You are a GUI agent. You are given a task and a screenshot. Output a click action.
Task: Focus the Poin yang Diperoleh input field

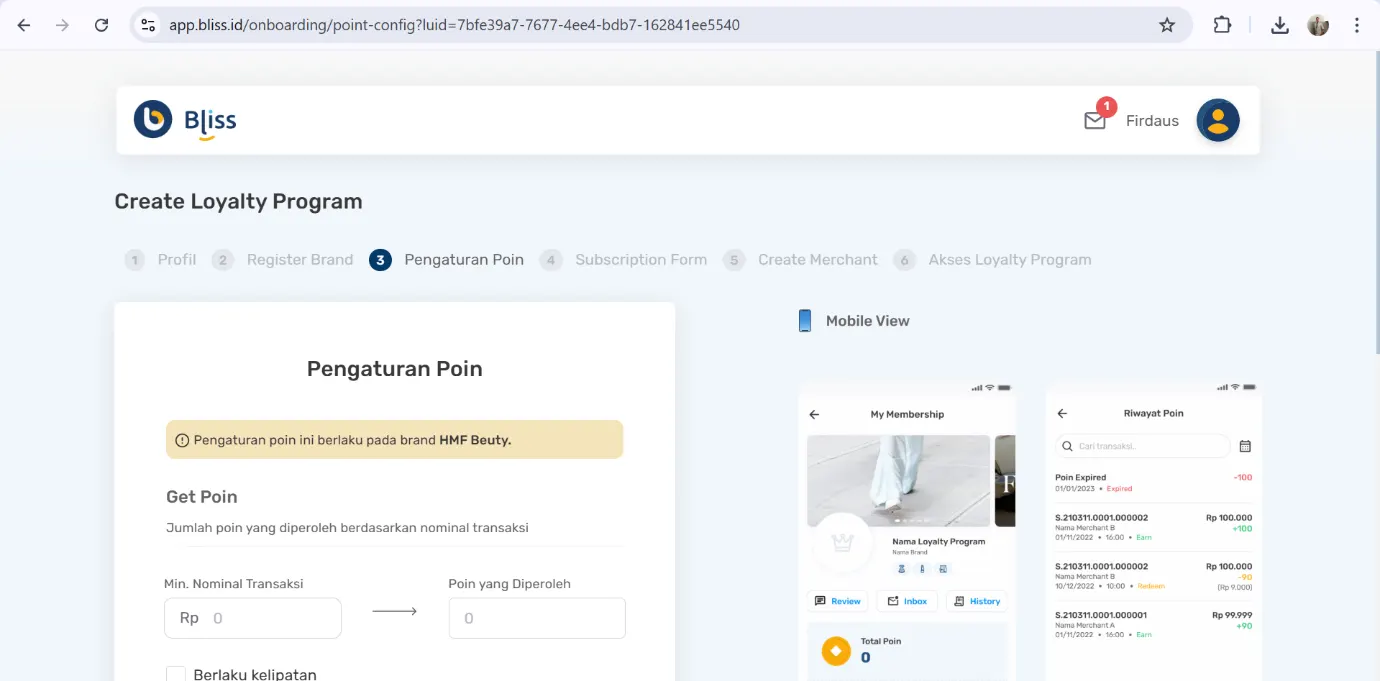pyautogui.click(x=537, y=618)
